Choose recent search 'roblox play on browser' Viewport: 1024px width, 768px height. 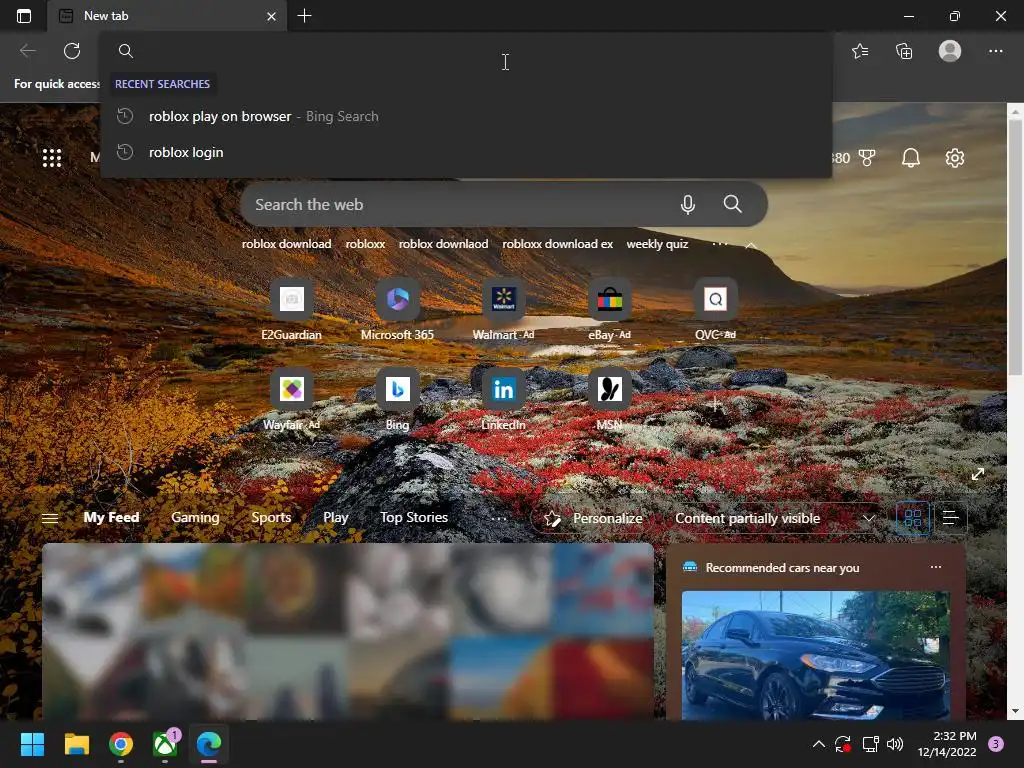pos(466,116)
